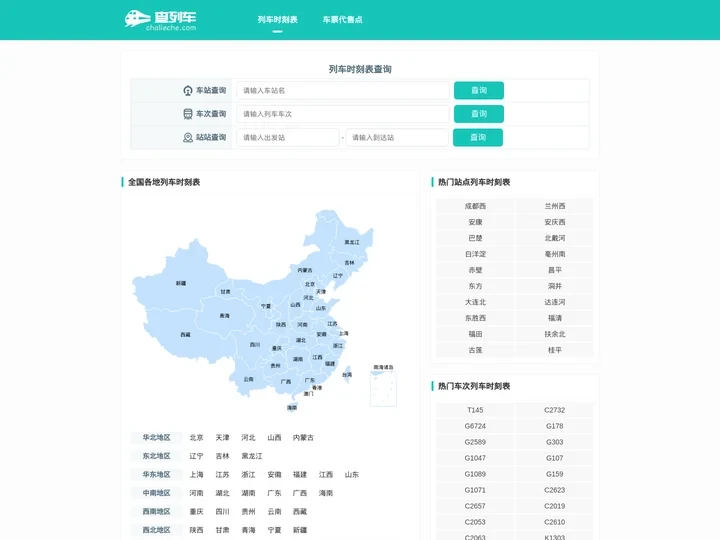Select 云南 province on the map

coord(248,379)
